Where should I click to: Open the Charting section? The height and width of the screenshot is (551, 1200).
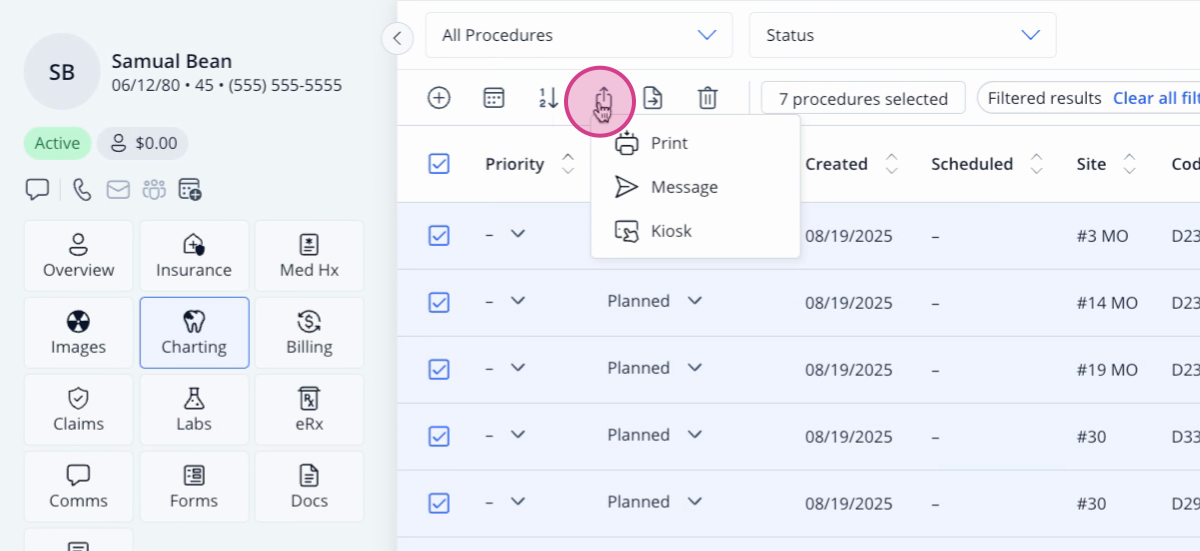click(x=194, y=333)
